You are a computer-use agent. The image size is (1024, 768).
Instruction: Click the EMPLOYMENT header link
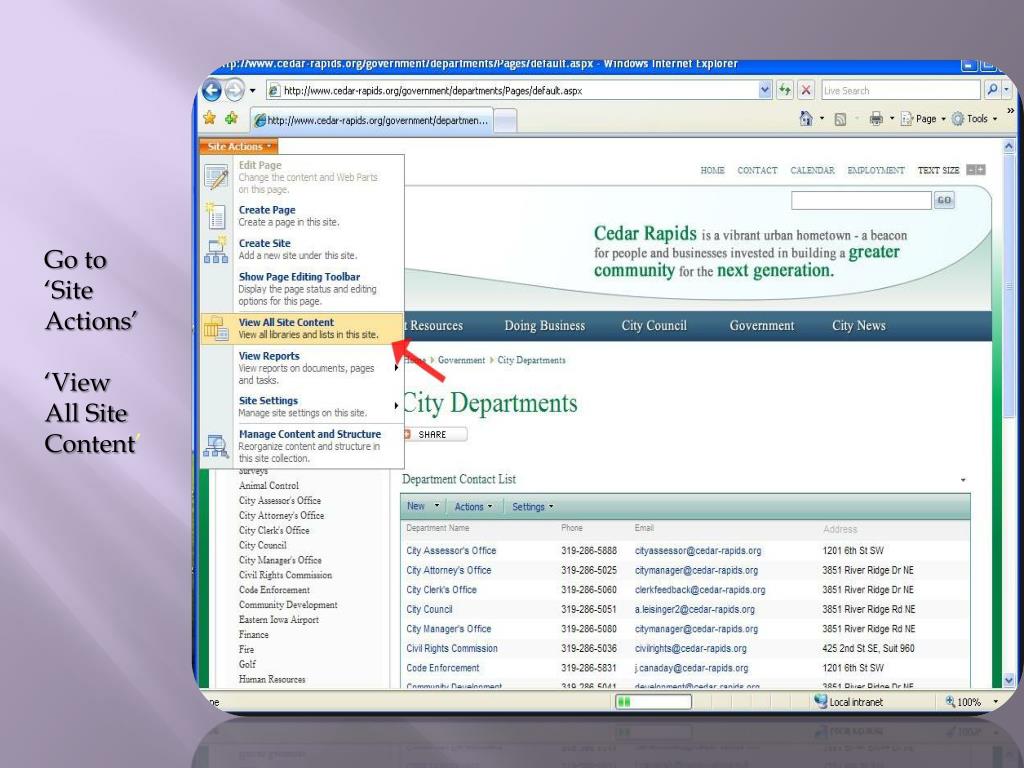click(875, 170)
